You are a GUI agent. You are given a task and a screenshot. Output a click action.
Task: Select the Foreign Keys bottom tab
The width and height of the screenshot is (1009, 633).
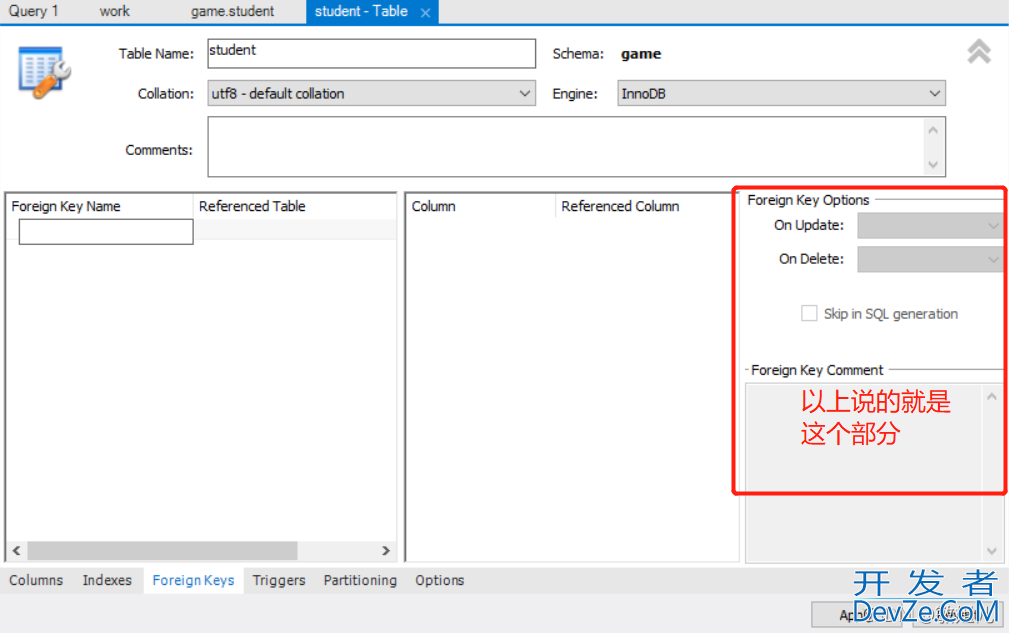tap(193, 580)
